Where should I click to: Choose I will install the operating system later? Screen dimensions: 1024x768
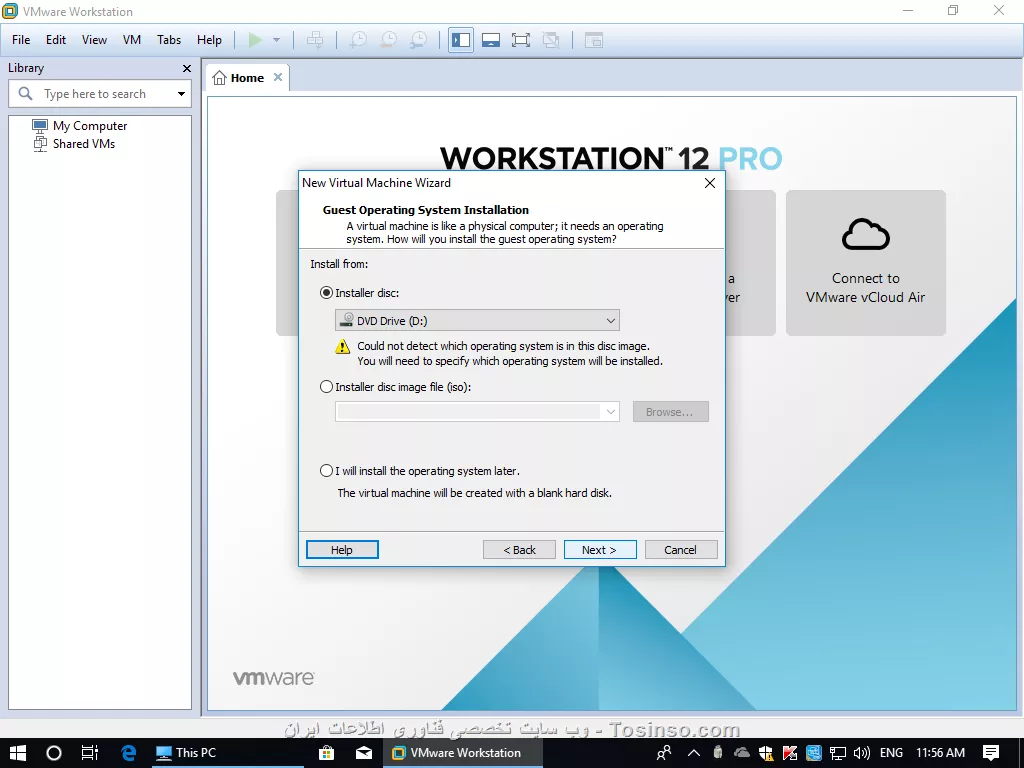click(x=326, y=471)
